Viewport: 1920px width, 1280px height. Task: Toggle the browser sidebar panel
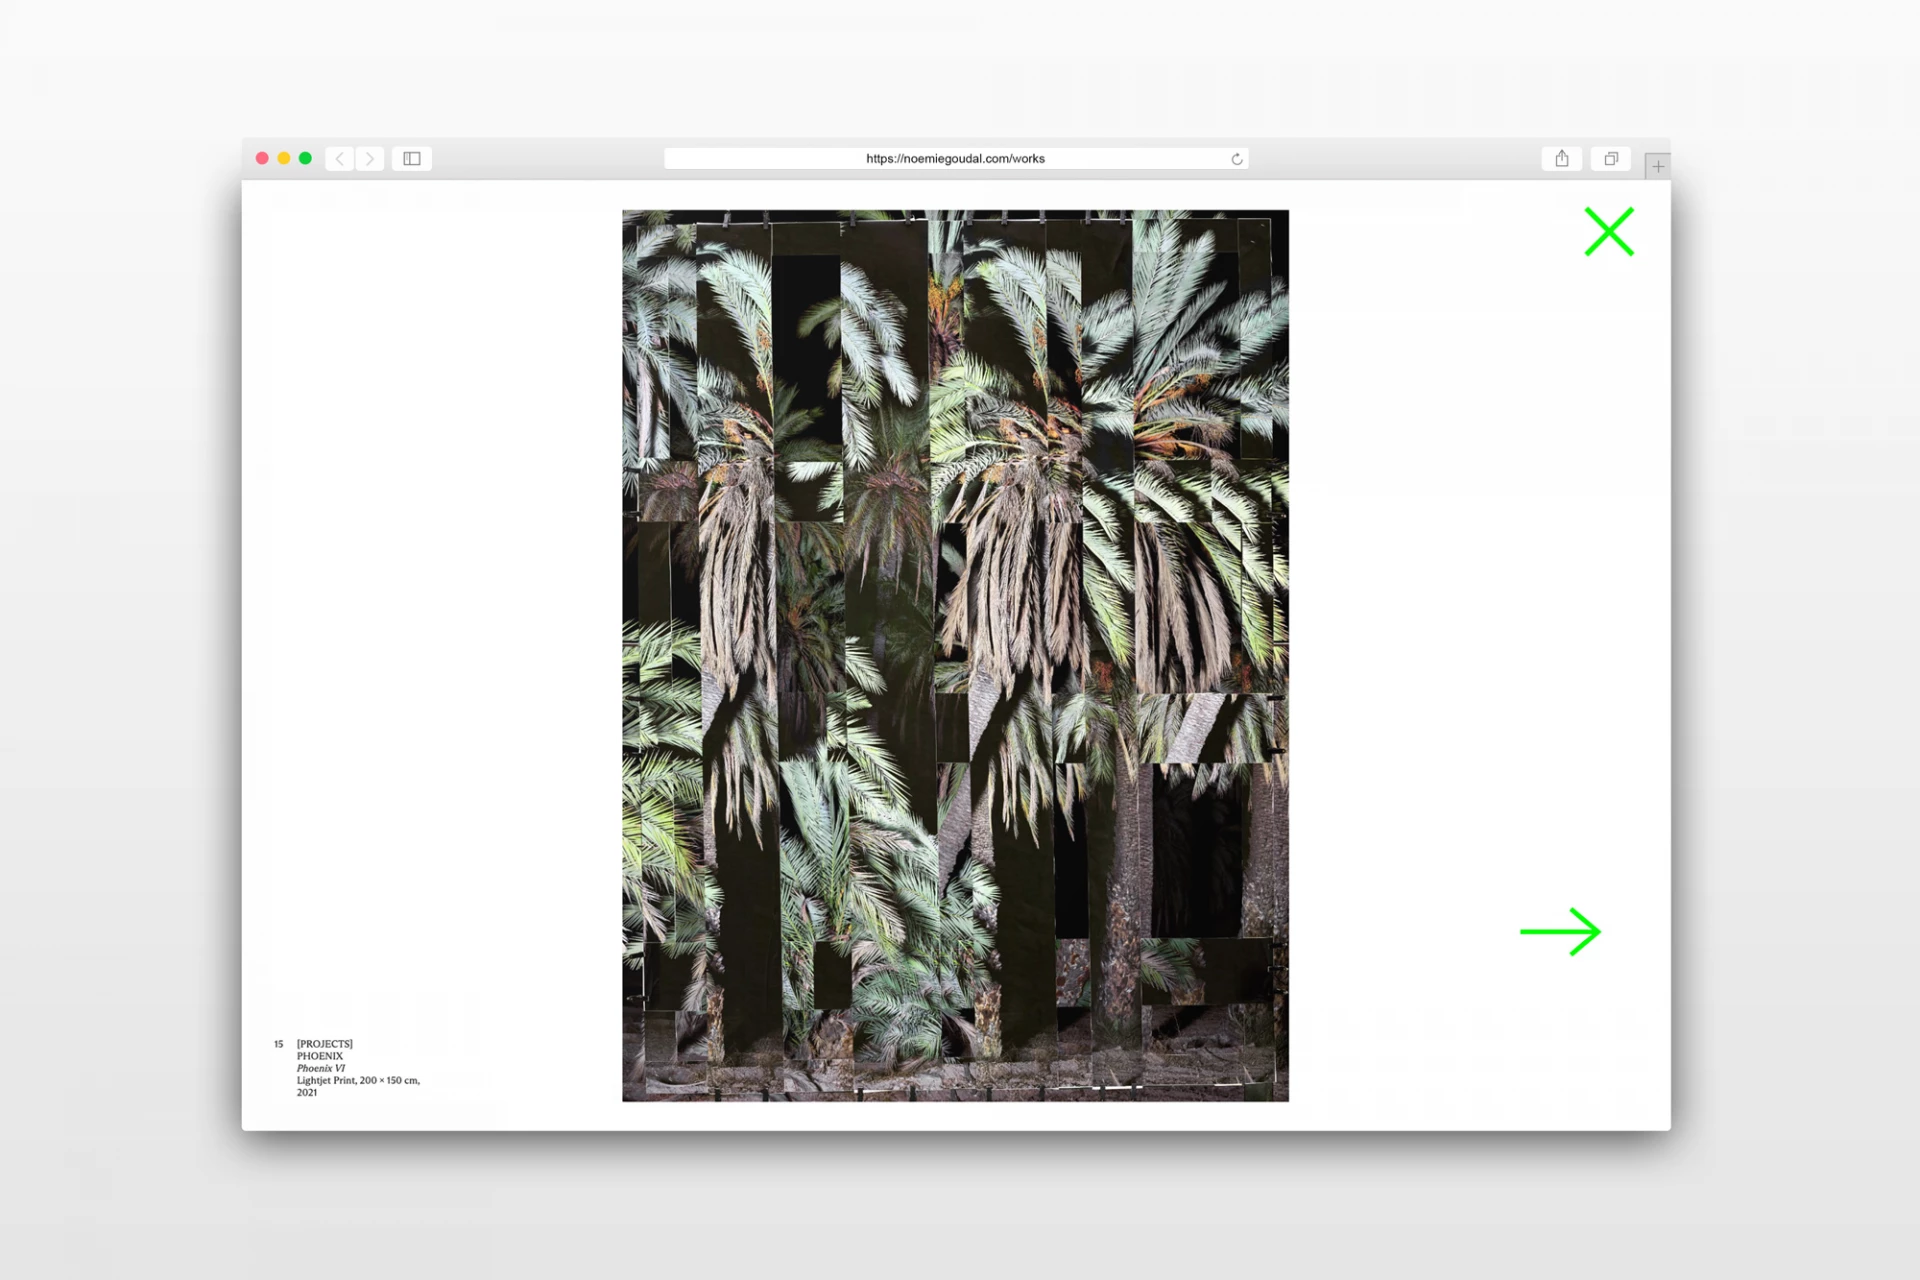point(412,159)
